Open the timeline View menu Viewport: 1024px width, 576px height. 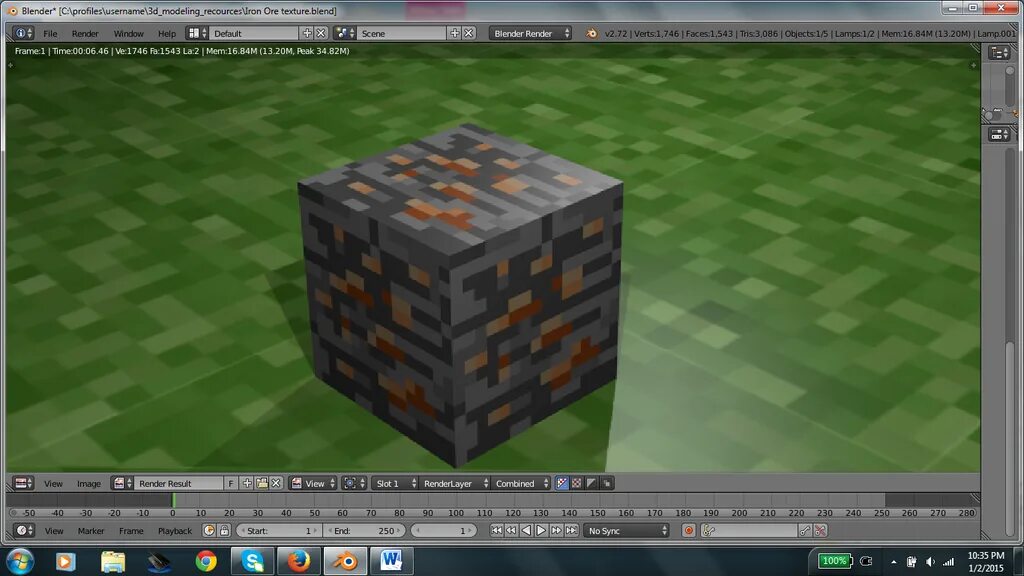(54, 531)
